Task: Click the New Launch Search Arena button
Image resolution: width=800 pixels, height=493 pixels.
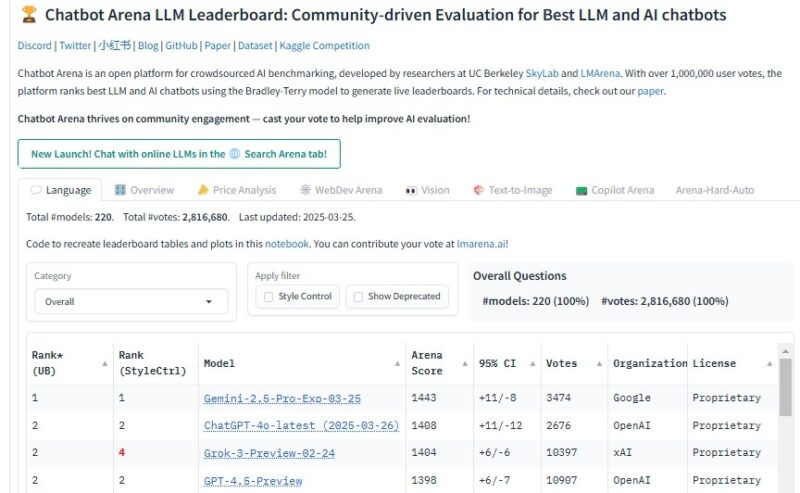Action: pyautogui.click(x=179, y=154)
